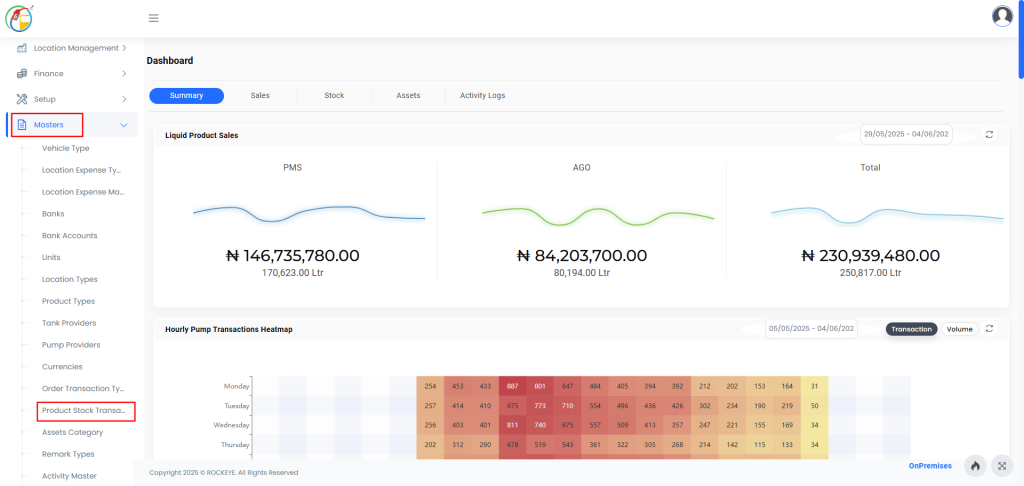Screen dimensions: 1024x486
Task: Open the Activity Logs tab
Action: 482,96
